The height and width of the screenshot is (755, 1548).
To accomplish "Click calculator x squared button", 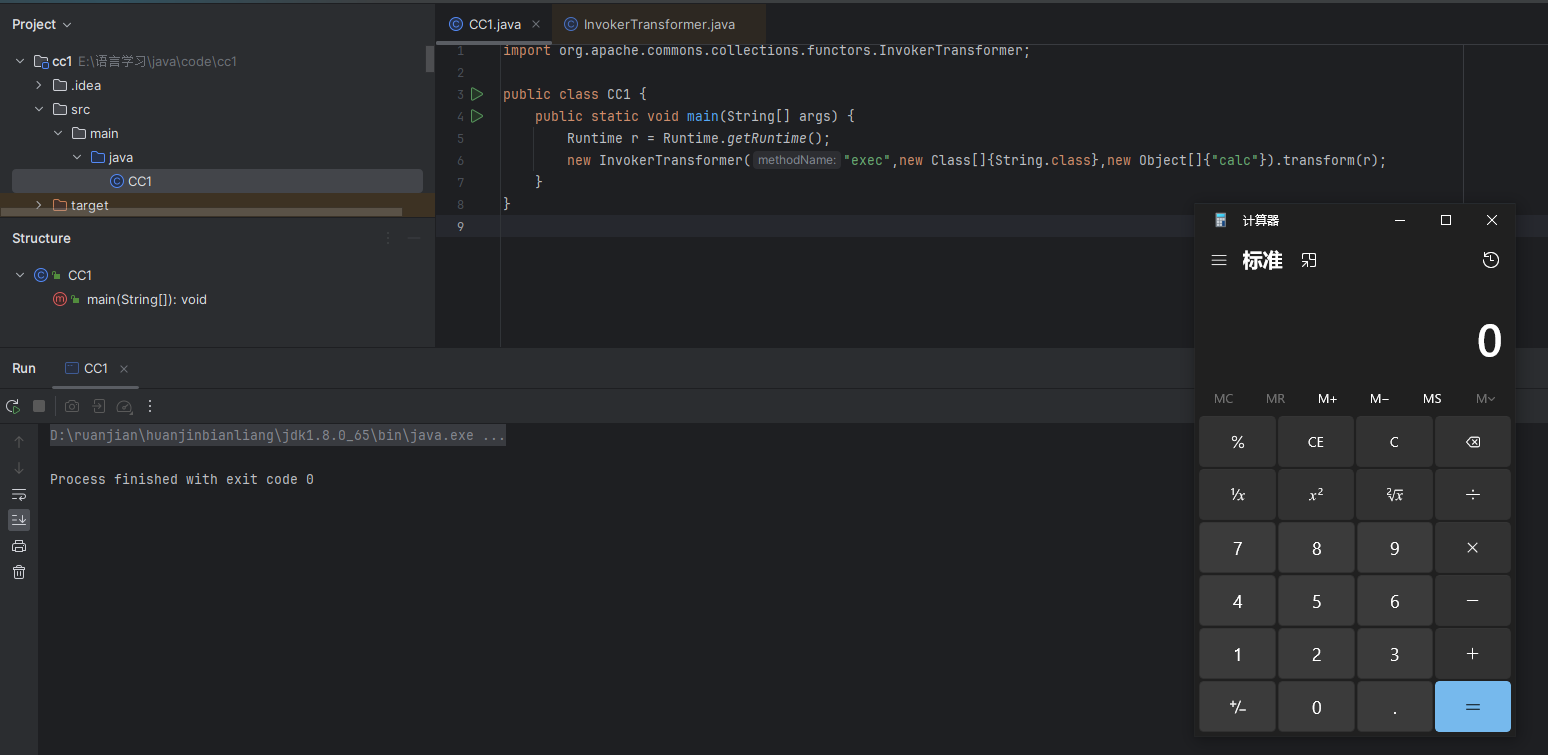I will tap(1316, 495).
